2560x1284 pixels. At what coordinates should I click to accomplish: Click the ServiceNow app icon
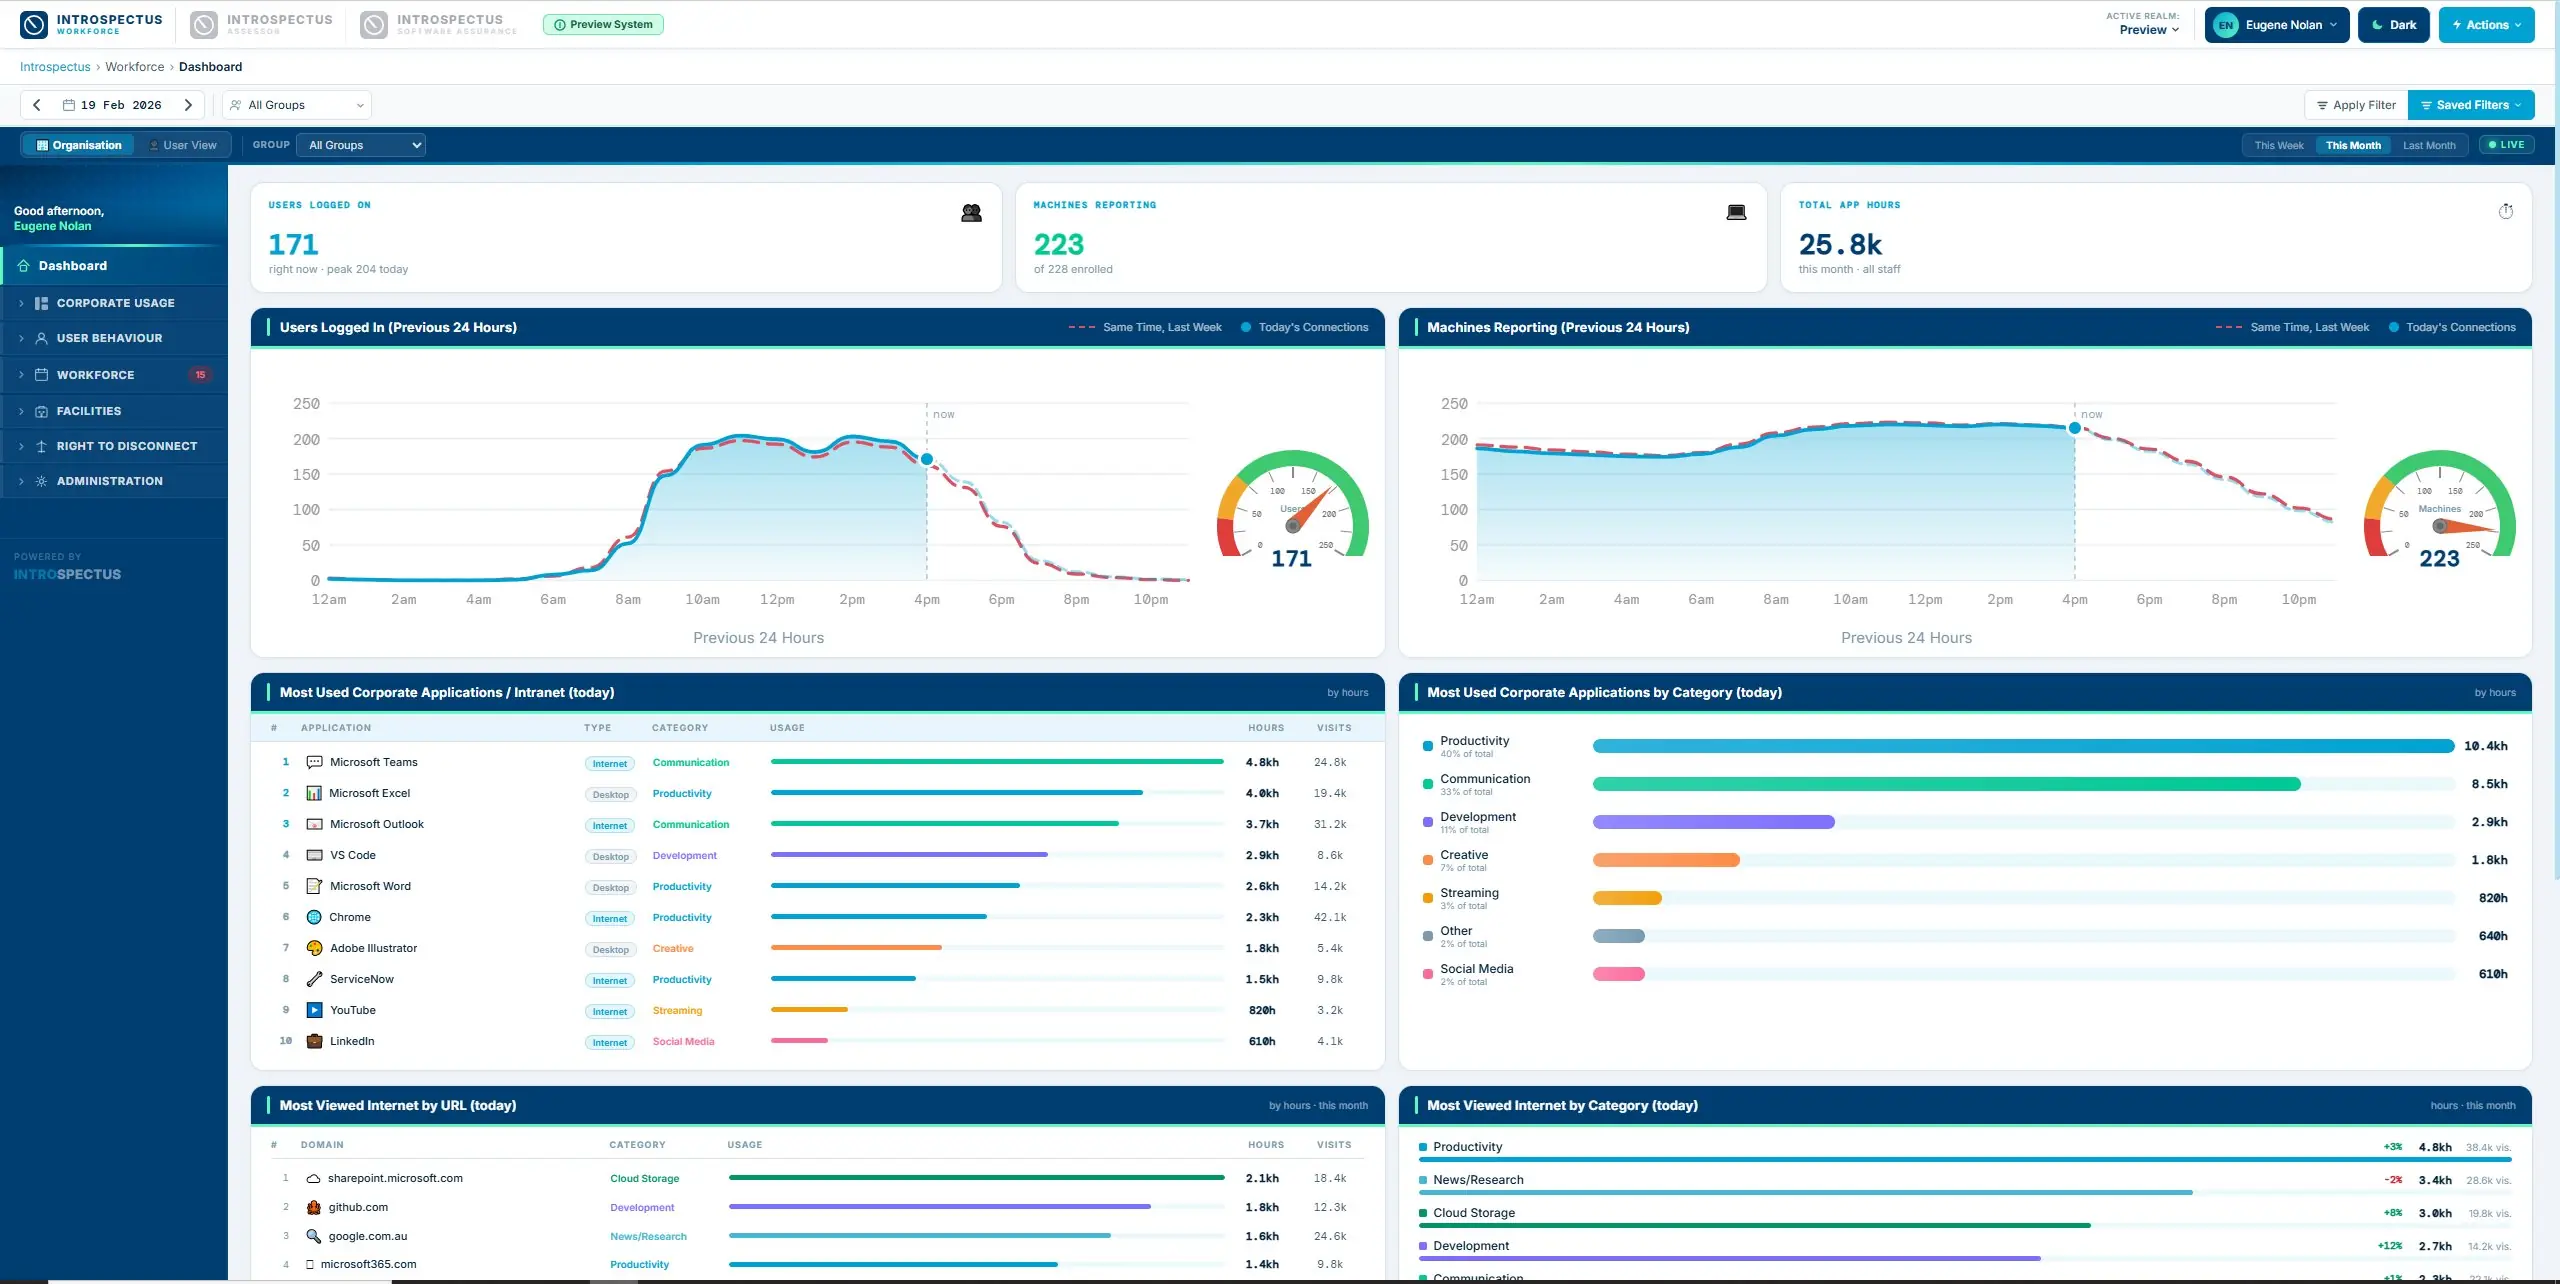(x=314, y=979)
